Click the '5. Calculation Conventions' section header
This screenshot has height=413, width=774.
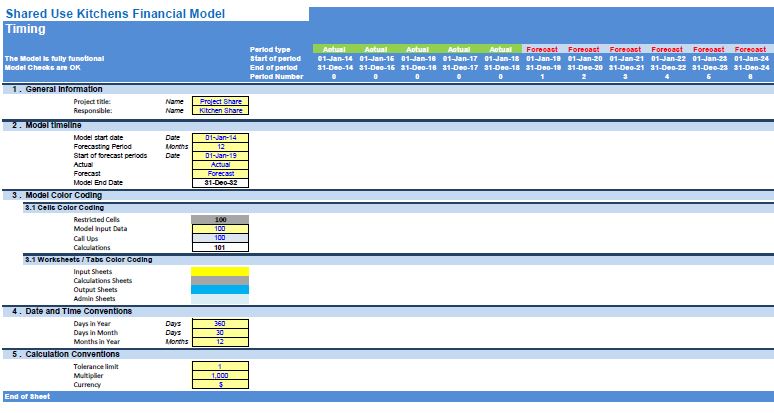66,354
